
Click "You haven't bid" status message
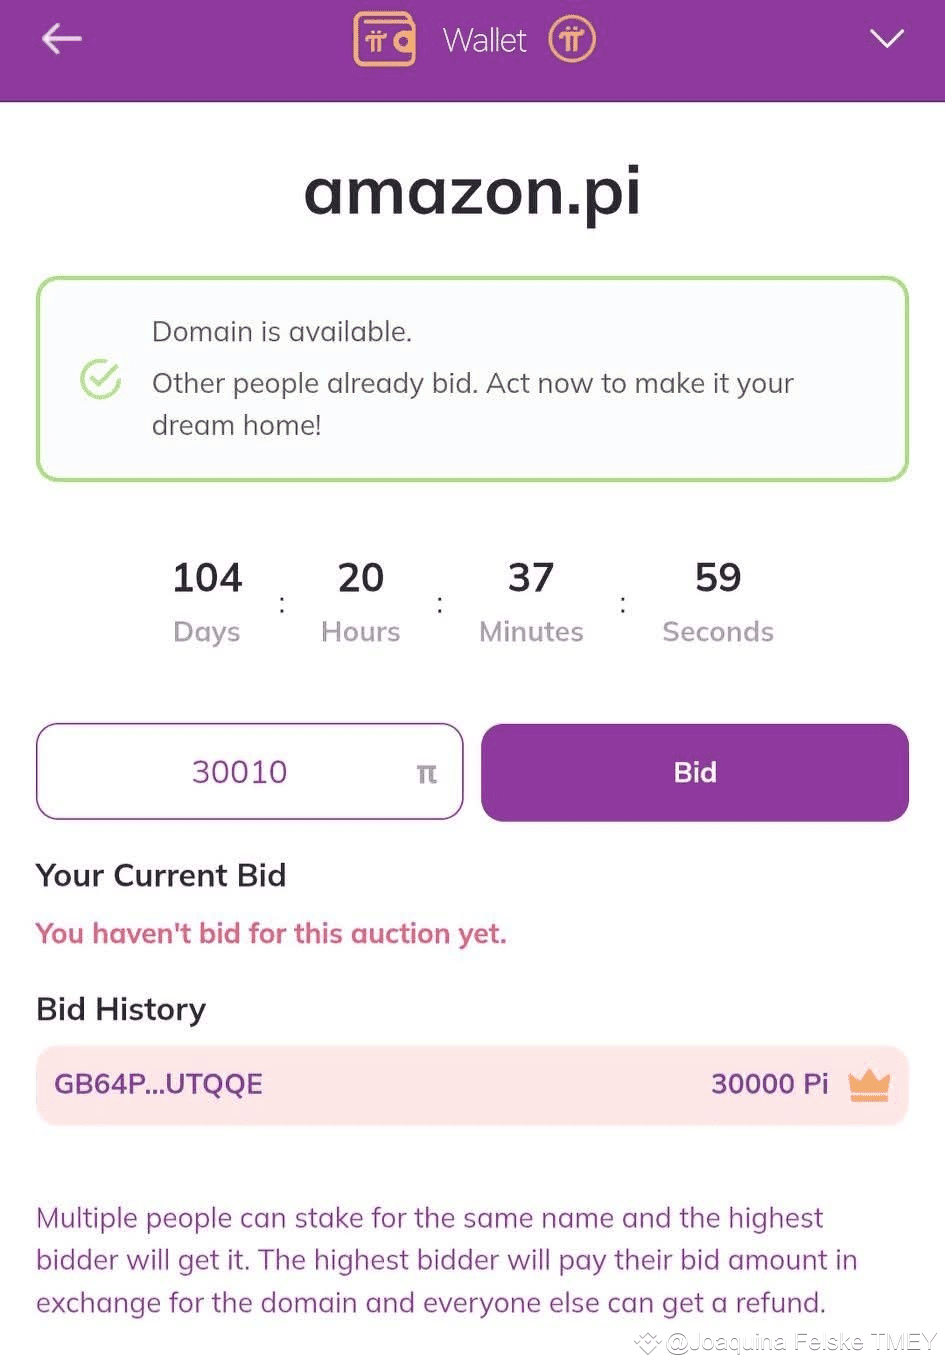pos(271,933)
